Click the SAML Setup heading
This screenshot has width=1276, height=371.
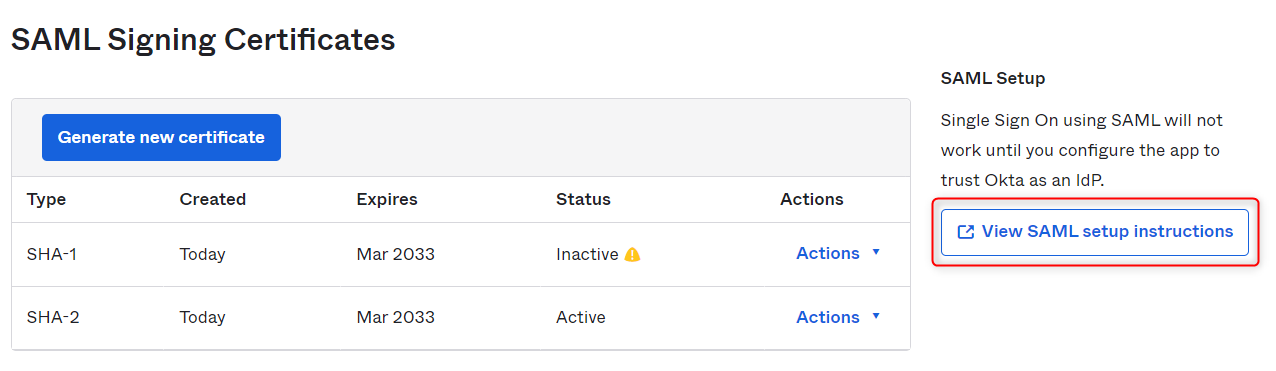click(x=993, y=78)
